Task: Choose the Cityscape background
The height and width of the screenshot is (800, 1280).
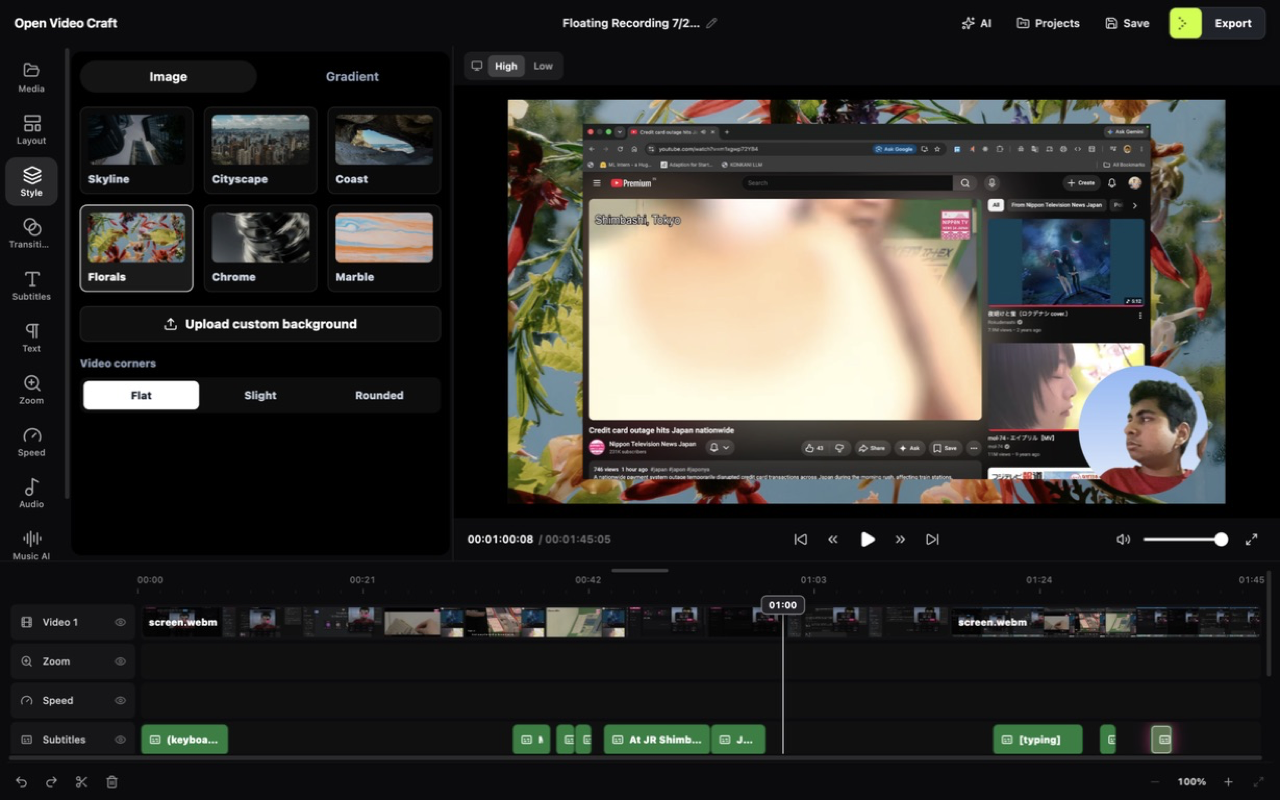Action: (x=260, y=150)
